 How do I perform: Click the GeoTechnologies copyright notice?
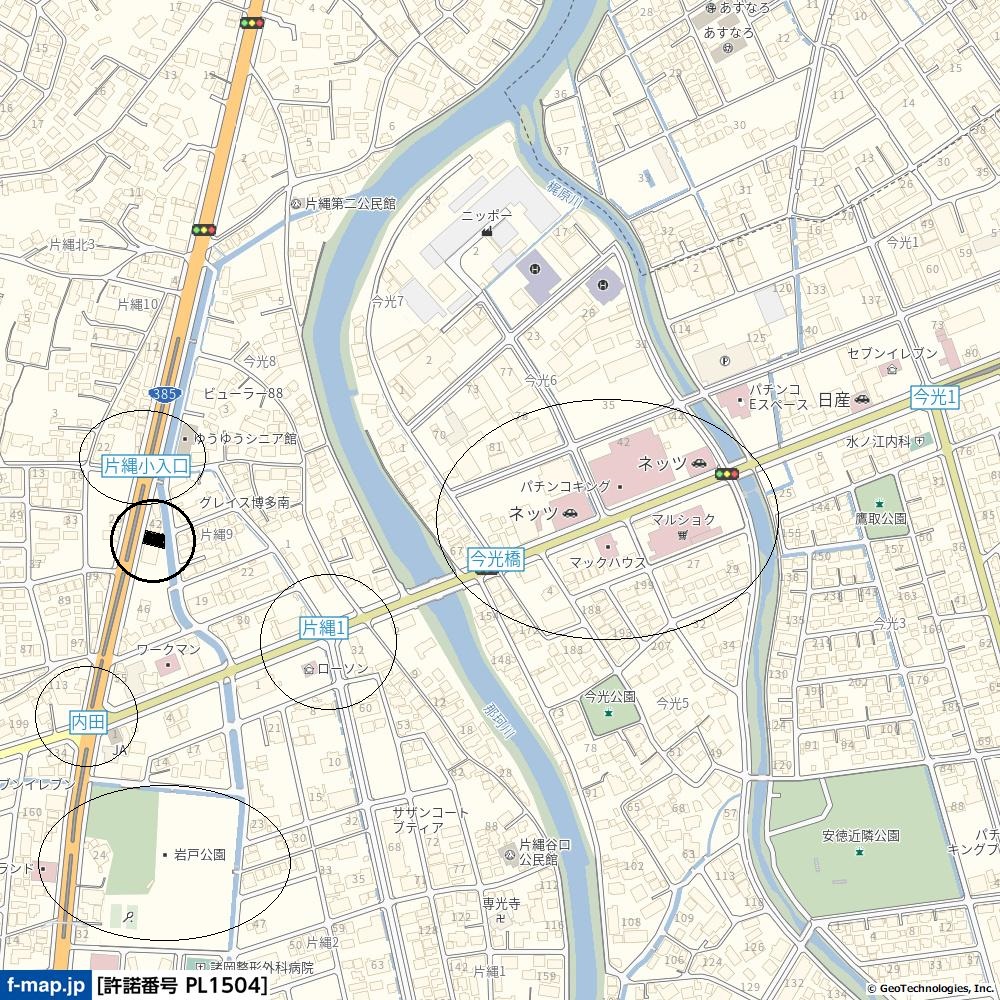click(x=932, y=989)
